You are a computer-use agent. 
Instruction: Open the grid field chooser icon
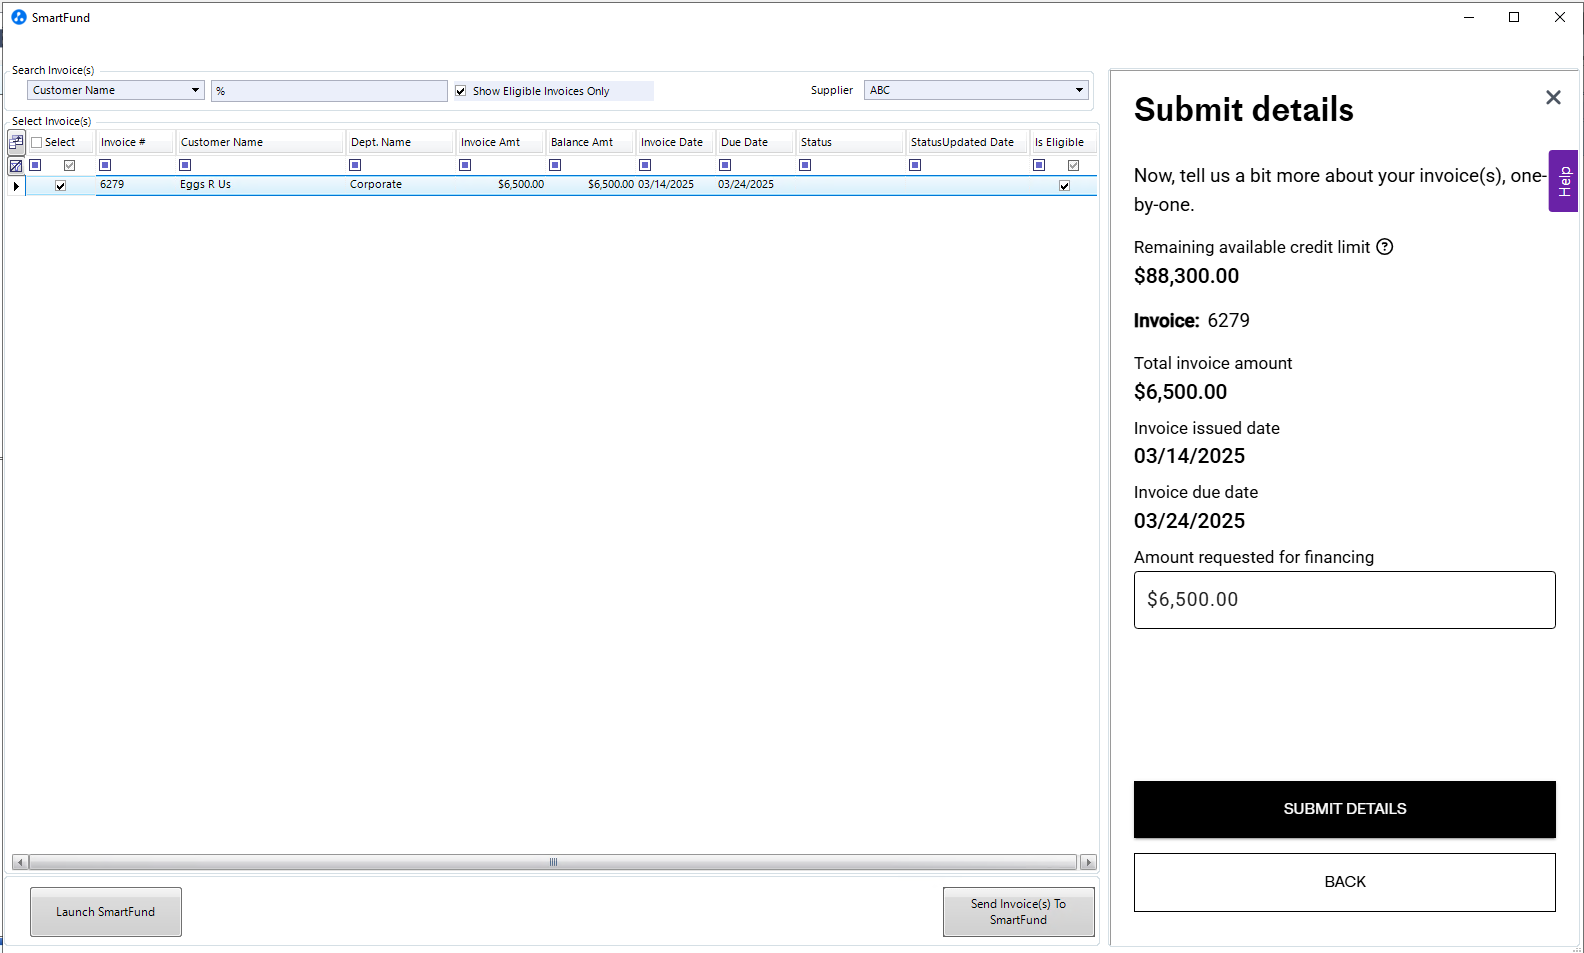click(16, 142)
